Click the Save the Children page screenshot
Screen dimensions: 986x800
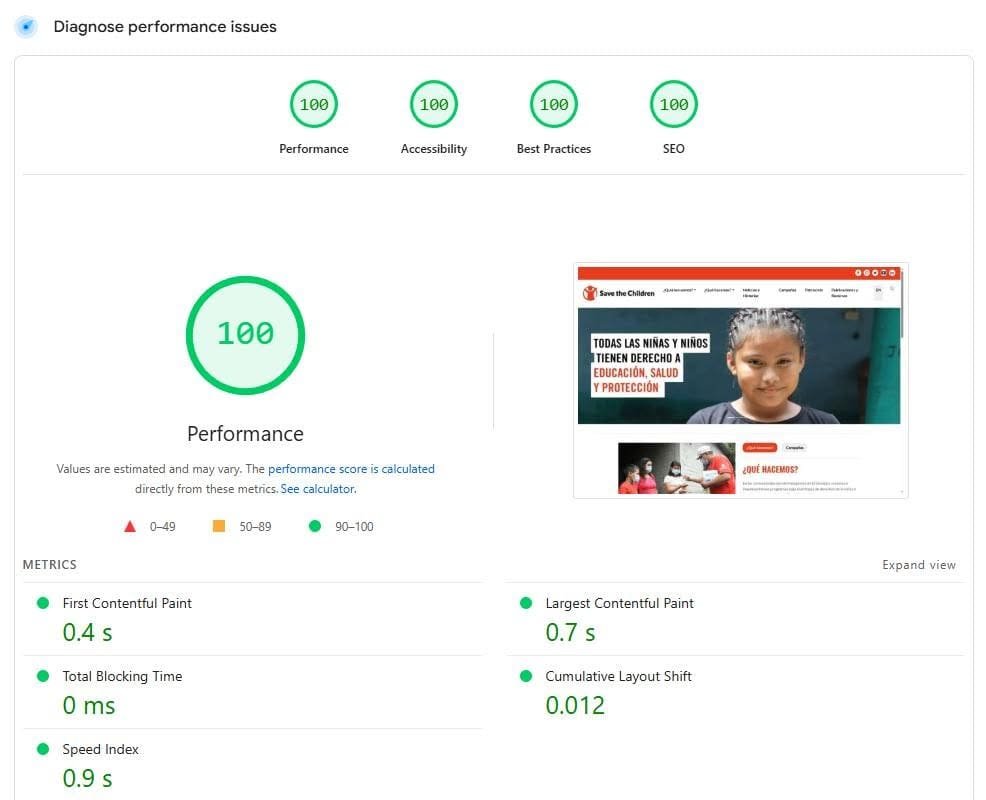[740, 381]
